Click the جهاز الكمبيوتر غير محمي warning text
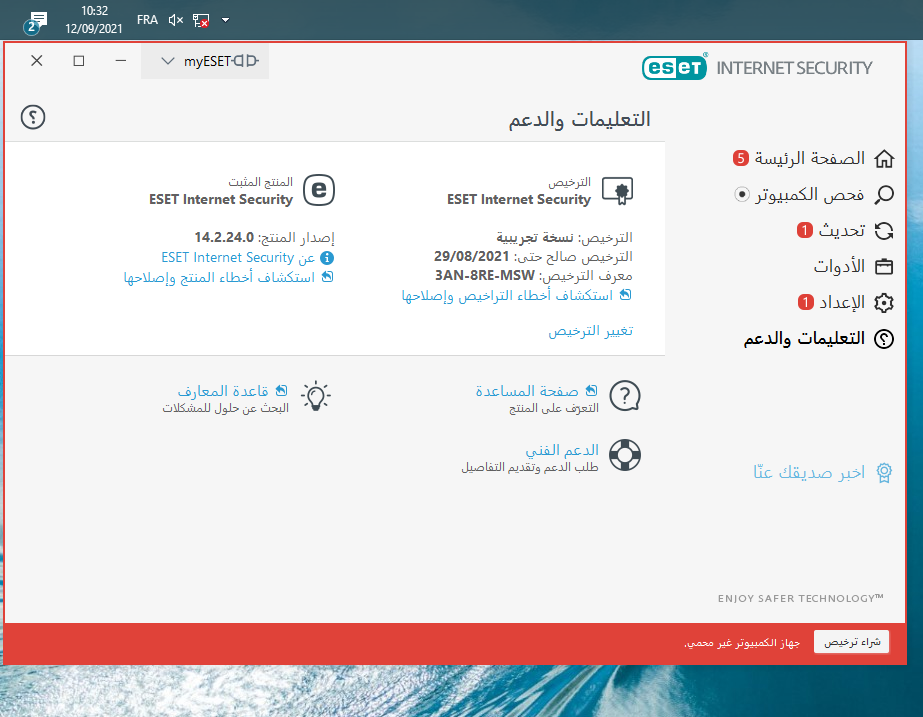923x717 pixels. point(742,642)
